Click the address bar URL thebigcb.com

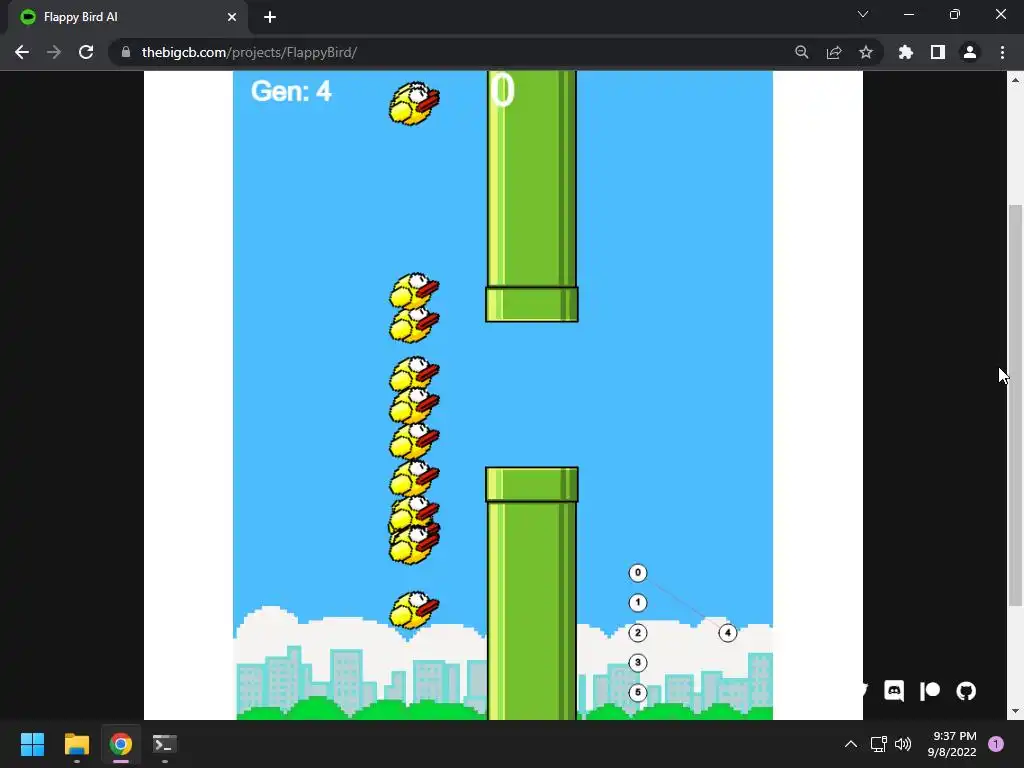point(249,52)
